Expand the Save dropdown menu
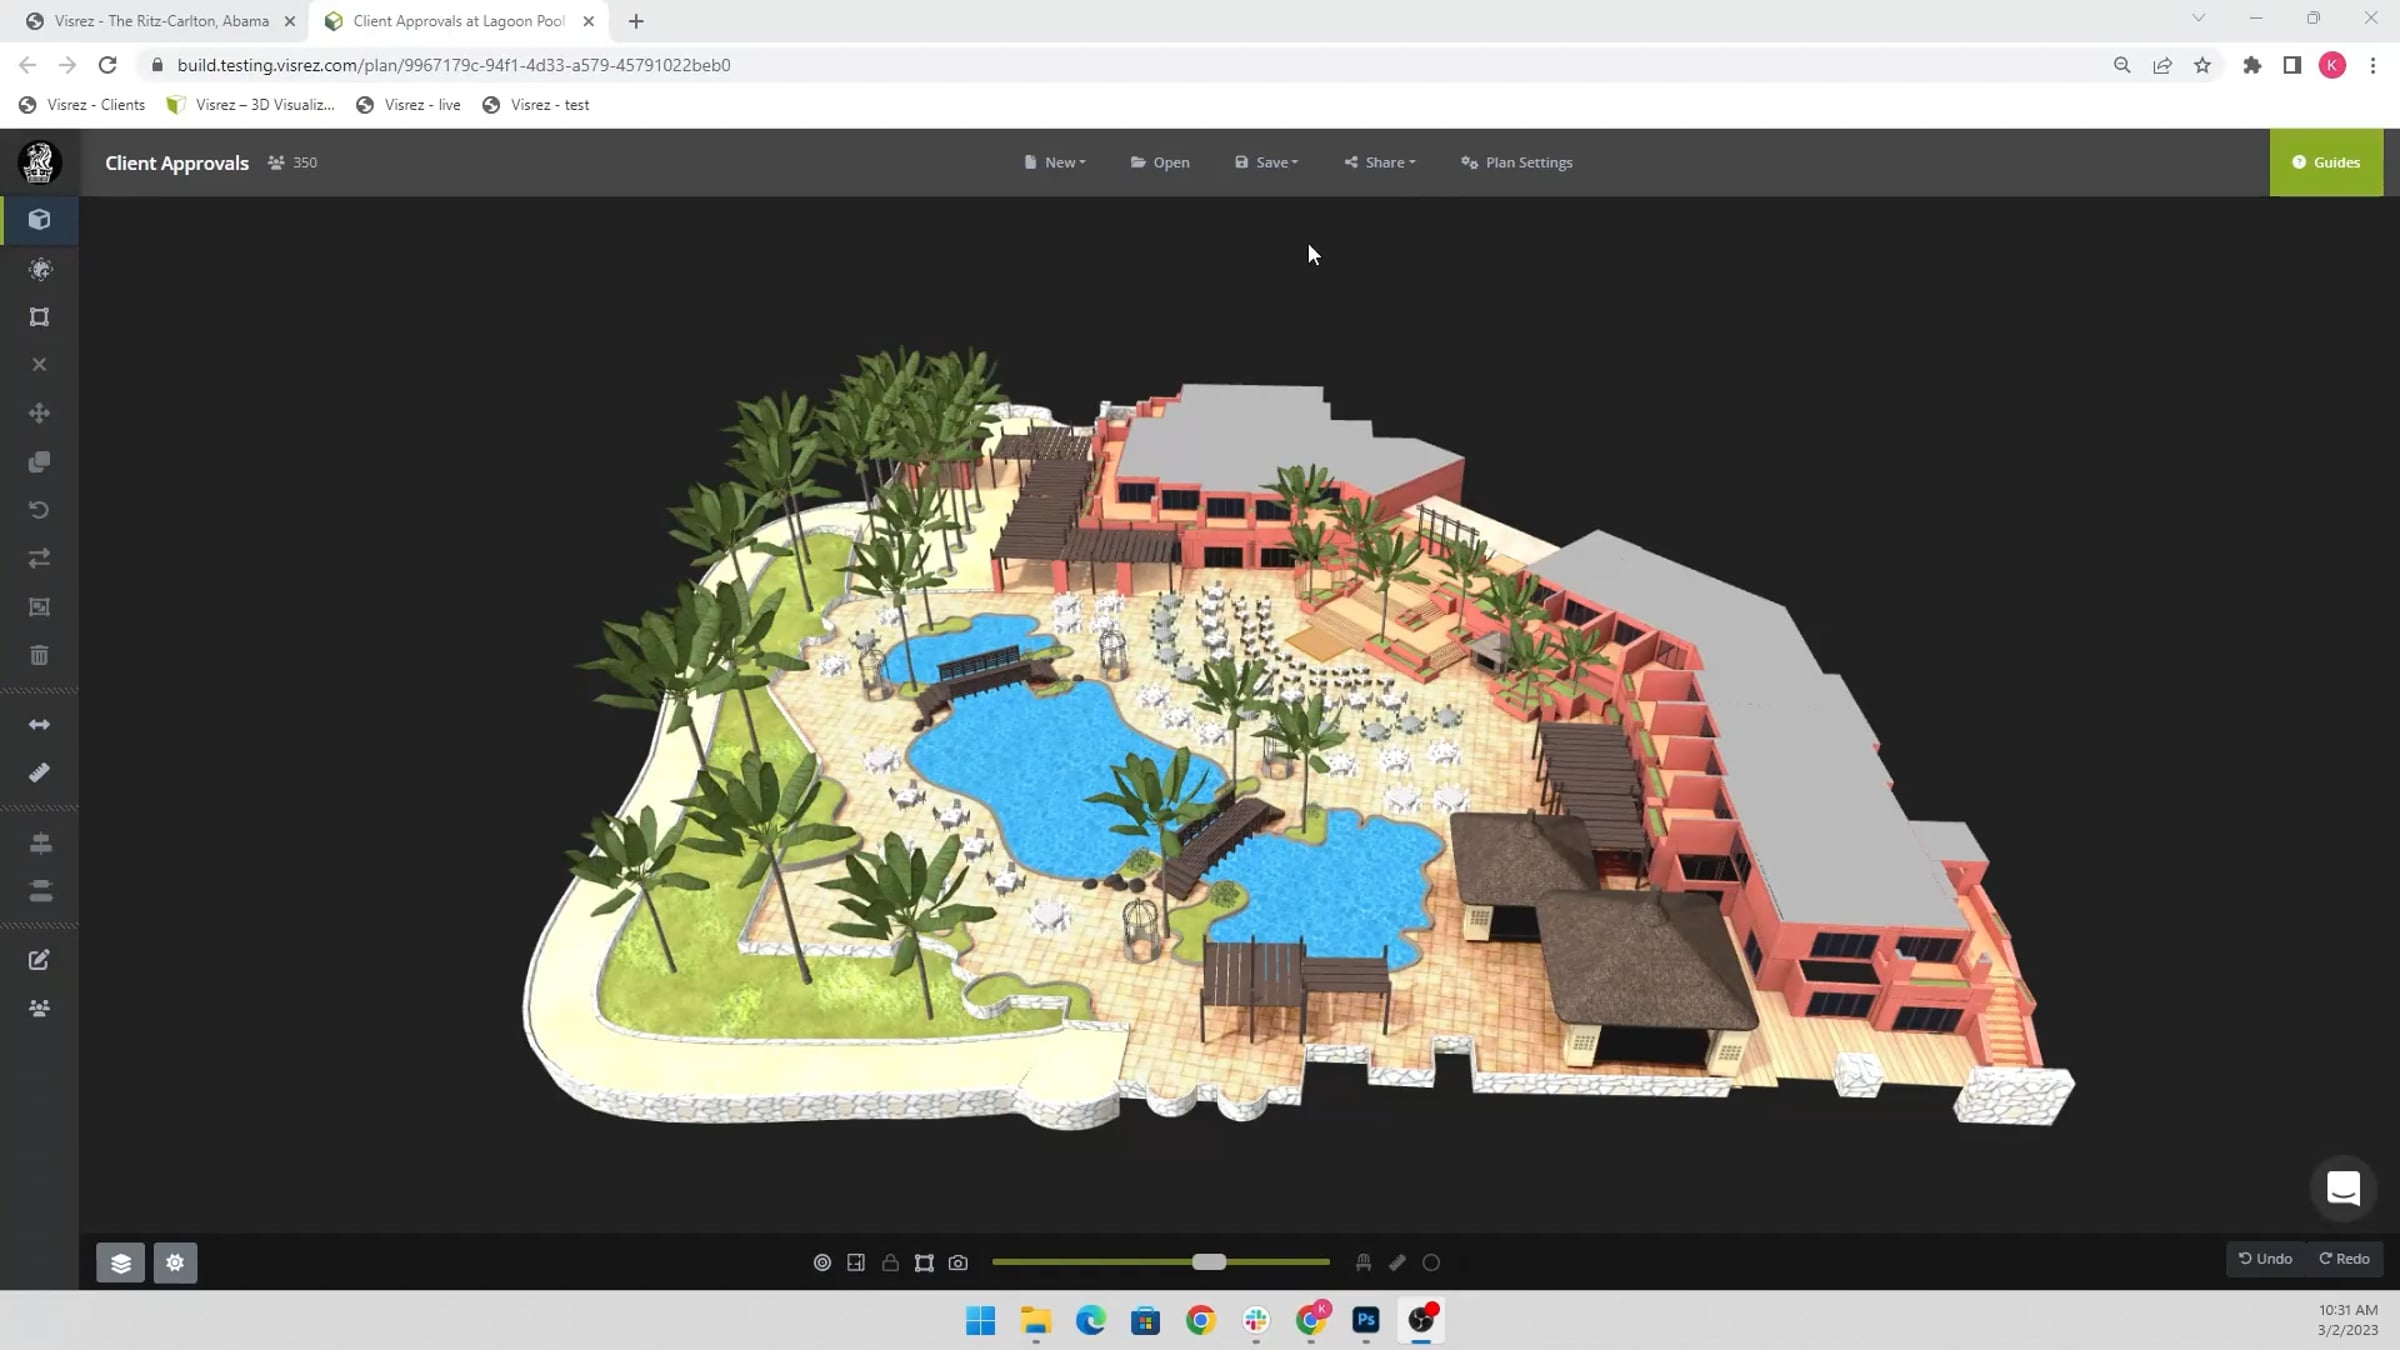Image resolution: width=2400 pixels, height=1350 pixels. click(1266, 162)
